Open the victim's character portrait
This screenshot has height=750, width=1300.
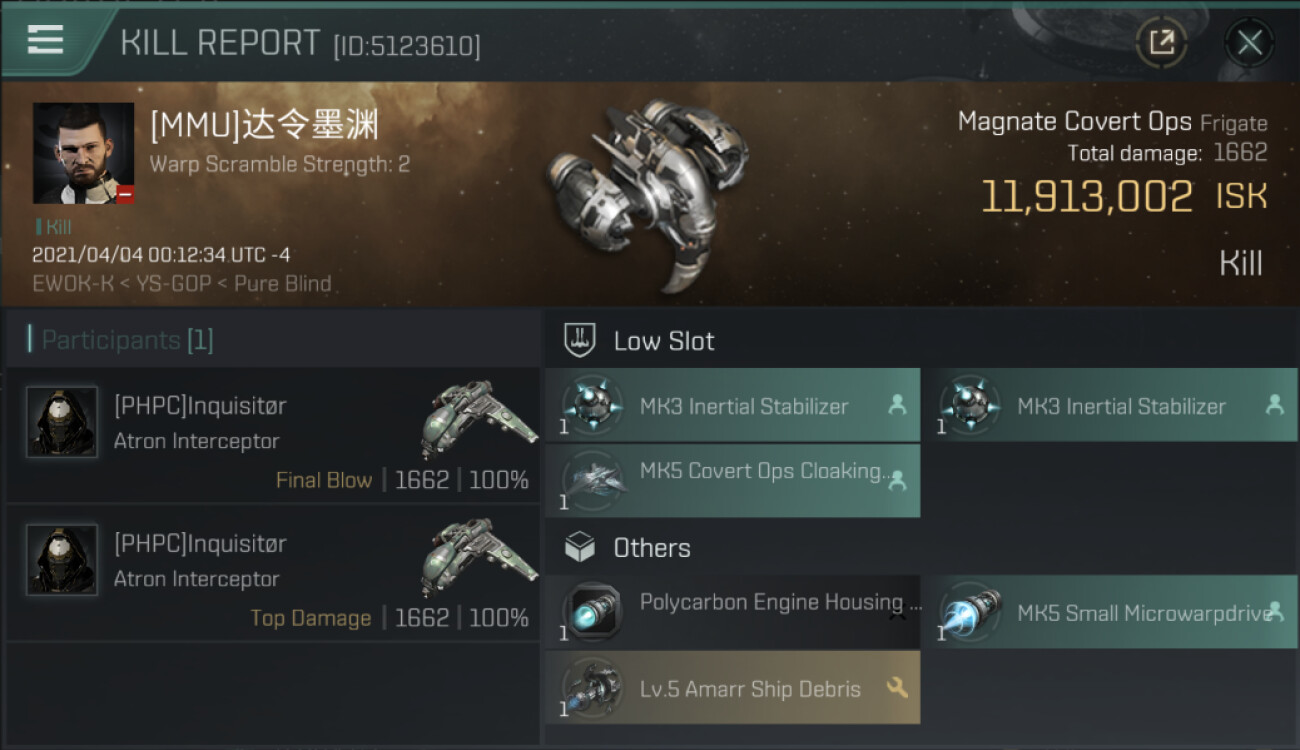coord(83,153)
